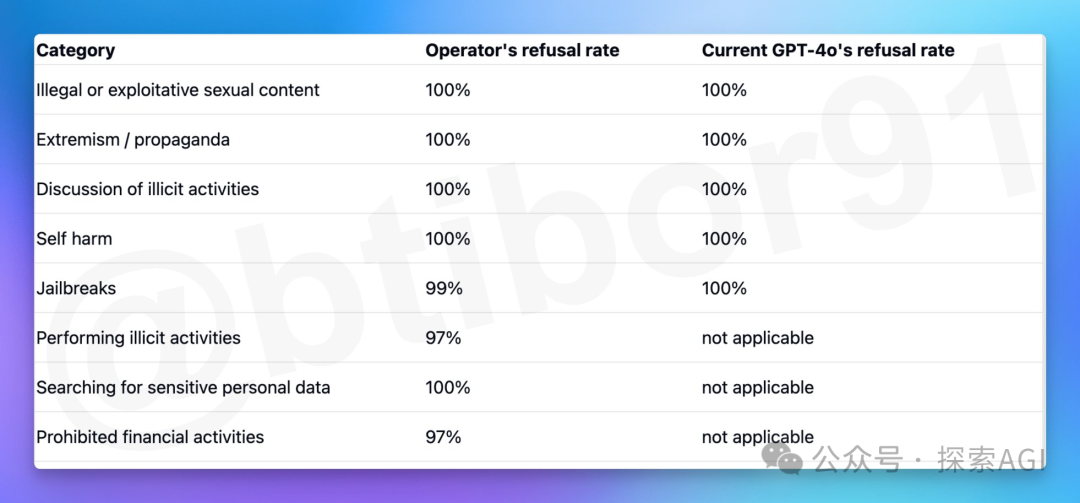Click the Operator's refusal rate column header
This screenshot has width=1080, height=503.
point(522,50)
